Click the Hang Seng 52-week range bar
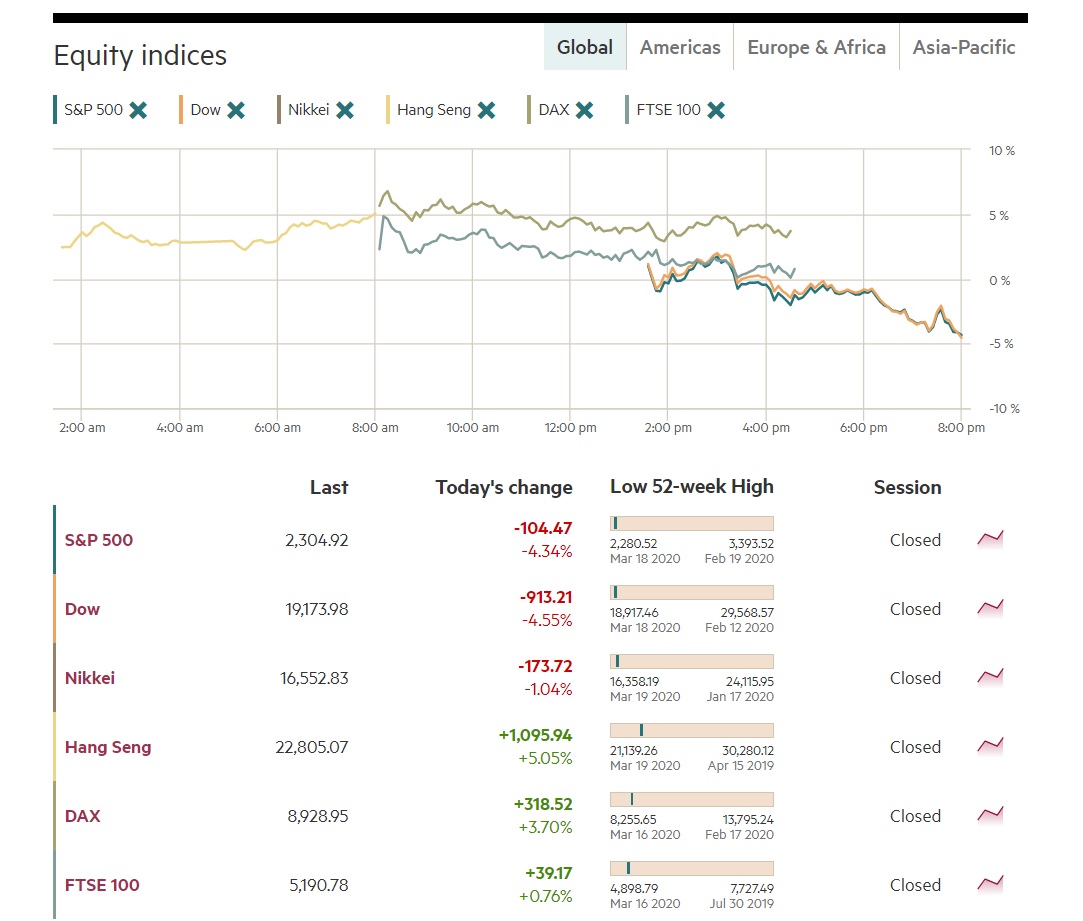The width and height of the screenshot is (1083, 921). point(691,730)
